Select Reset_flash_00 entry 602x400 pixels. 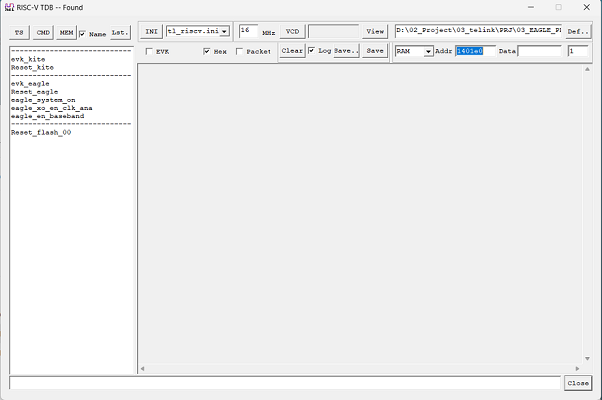point(41,132)
